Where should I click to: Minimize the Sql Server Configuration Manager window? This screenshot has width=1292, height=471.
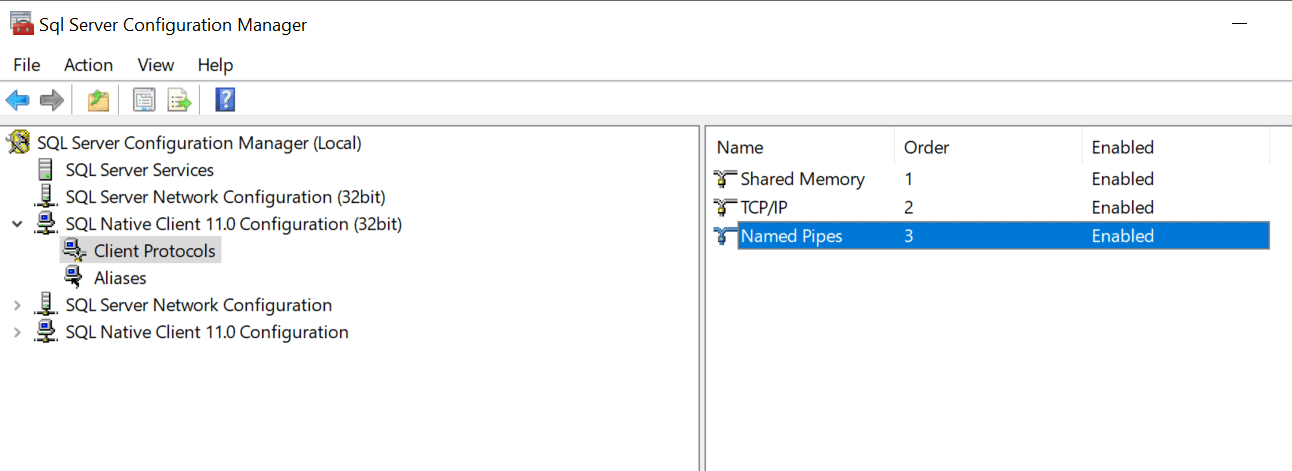[x=1239, y=24]
